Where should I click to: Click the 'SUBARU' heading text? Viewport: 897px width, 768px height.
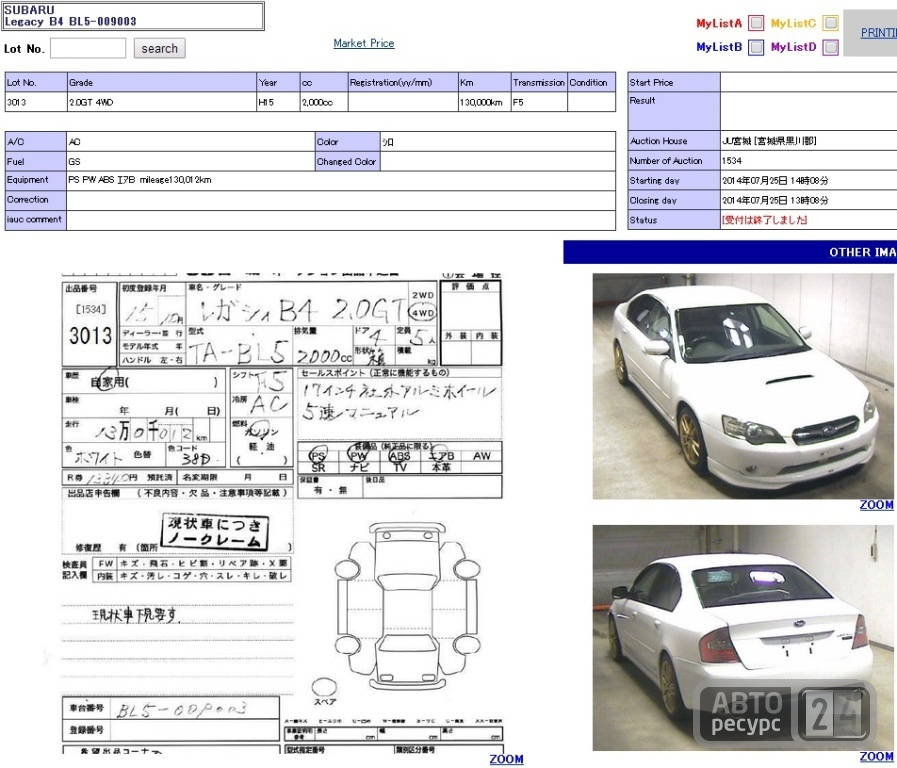pyautogui.click(x=29, y=10)
